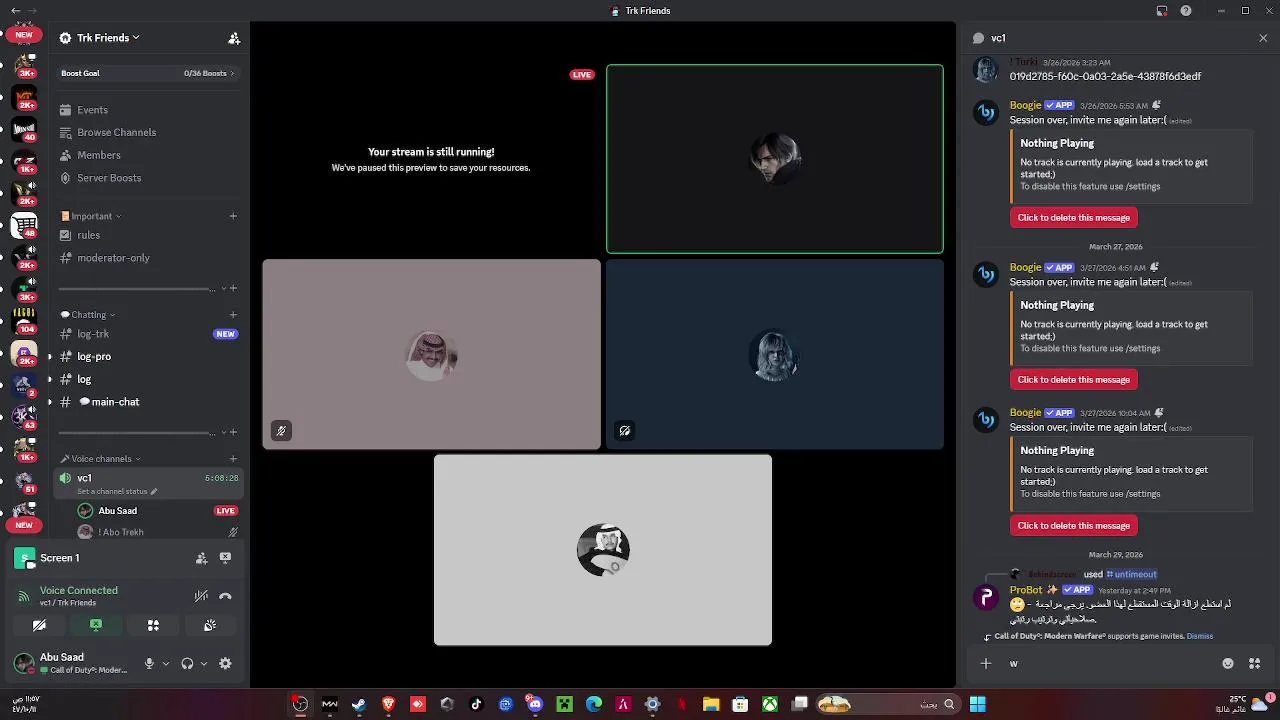This screenshot has height=720, width=1280.
Task: Deafen with the headphones button
Action: pyautogui.click(x=187, y=663)
